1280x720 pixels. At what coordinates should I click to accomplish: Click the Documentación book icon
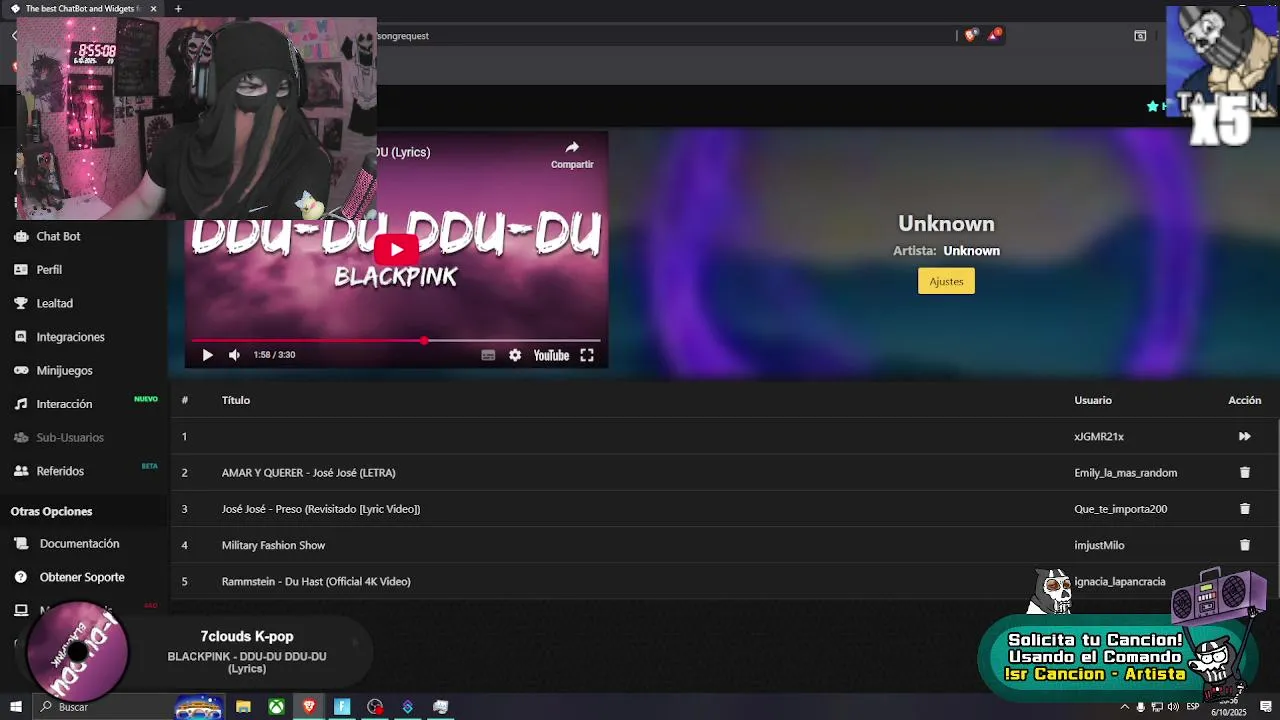point(20,544)
